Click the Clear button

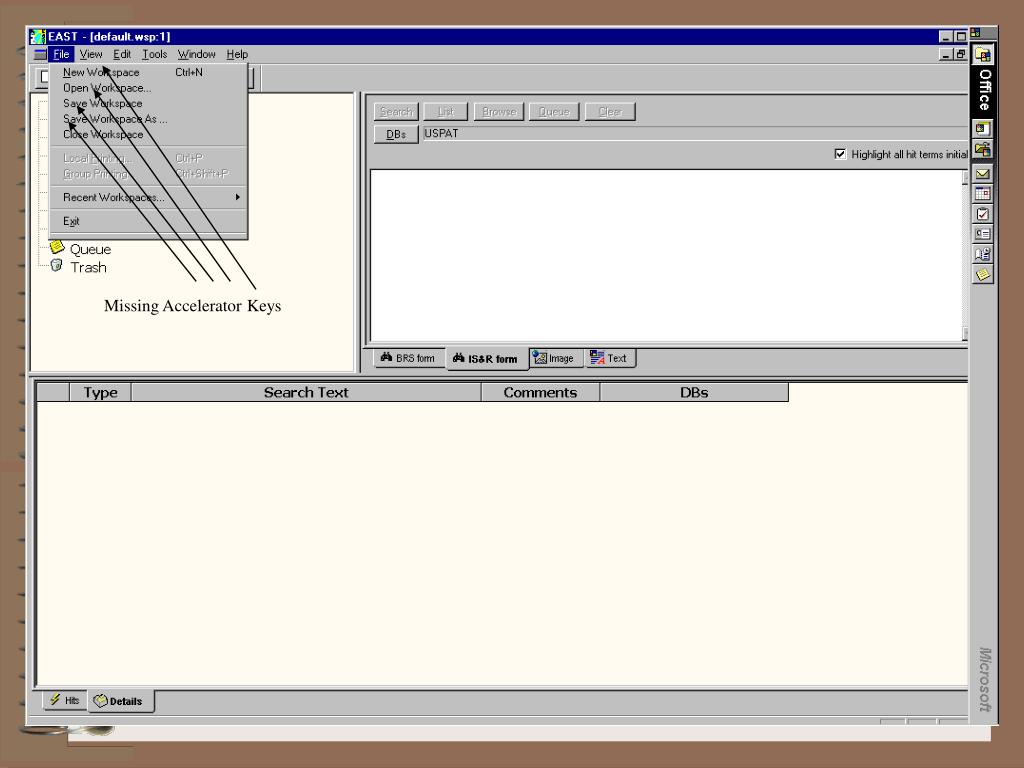point(610,112)
